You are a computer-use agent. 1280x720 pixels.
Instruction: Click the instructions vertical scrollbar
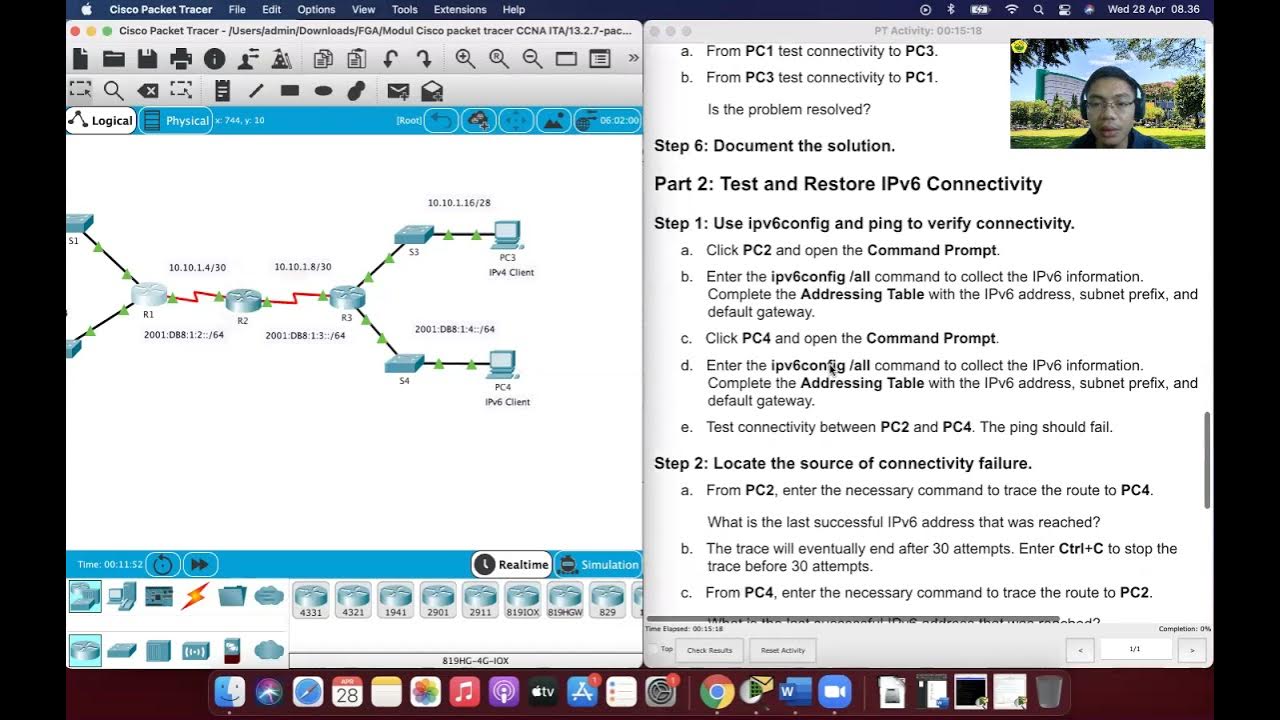tap(1207, 461)
